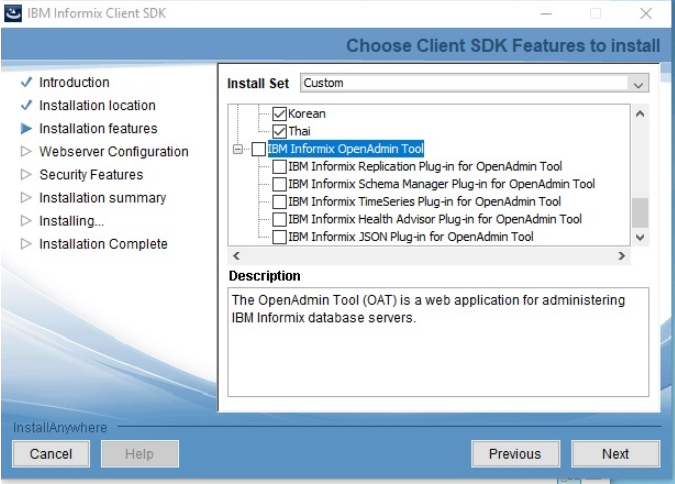Collapse the IBM Informix OpenAdmin Tool tree node
The width and height of the screenshot is (675, 484).
[x=238, y=149]
